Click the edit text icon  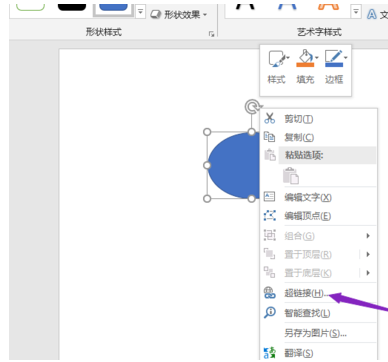(x=269, y=197)
